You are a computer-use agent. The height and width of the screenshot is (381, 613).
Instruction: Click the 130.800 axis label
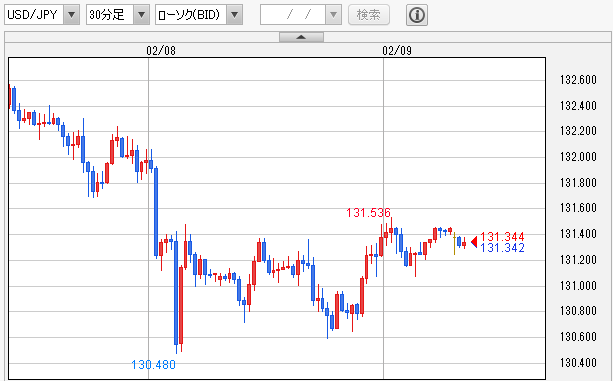[578, 311]
